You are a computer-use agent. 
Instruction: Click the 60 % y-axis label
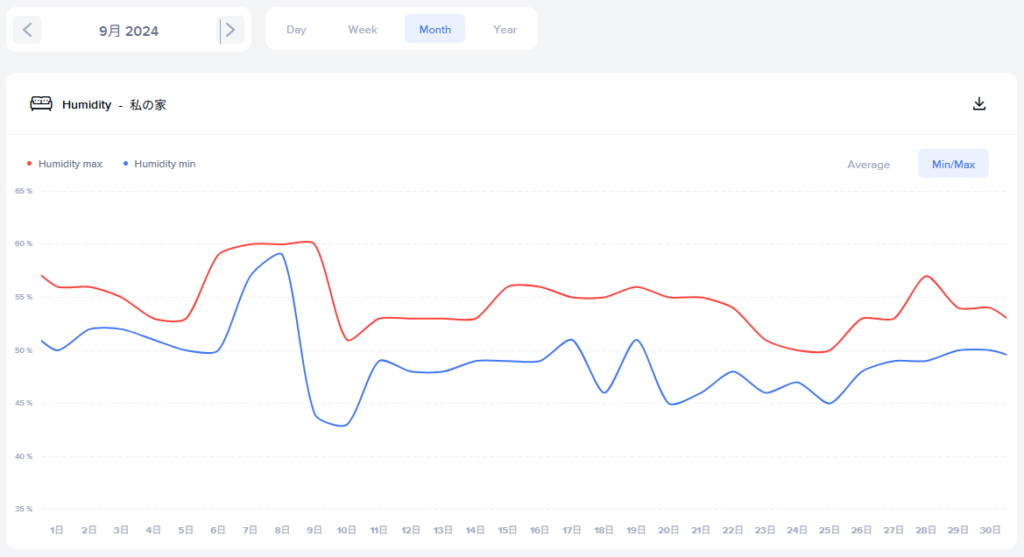(23, 244)
